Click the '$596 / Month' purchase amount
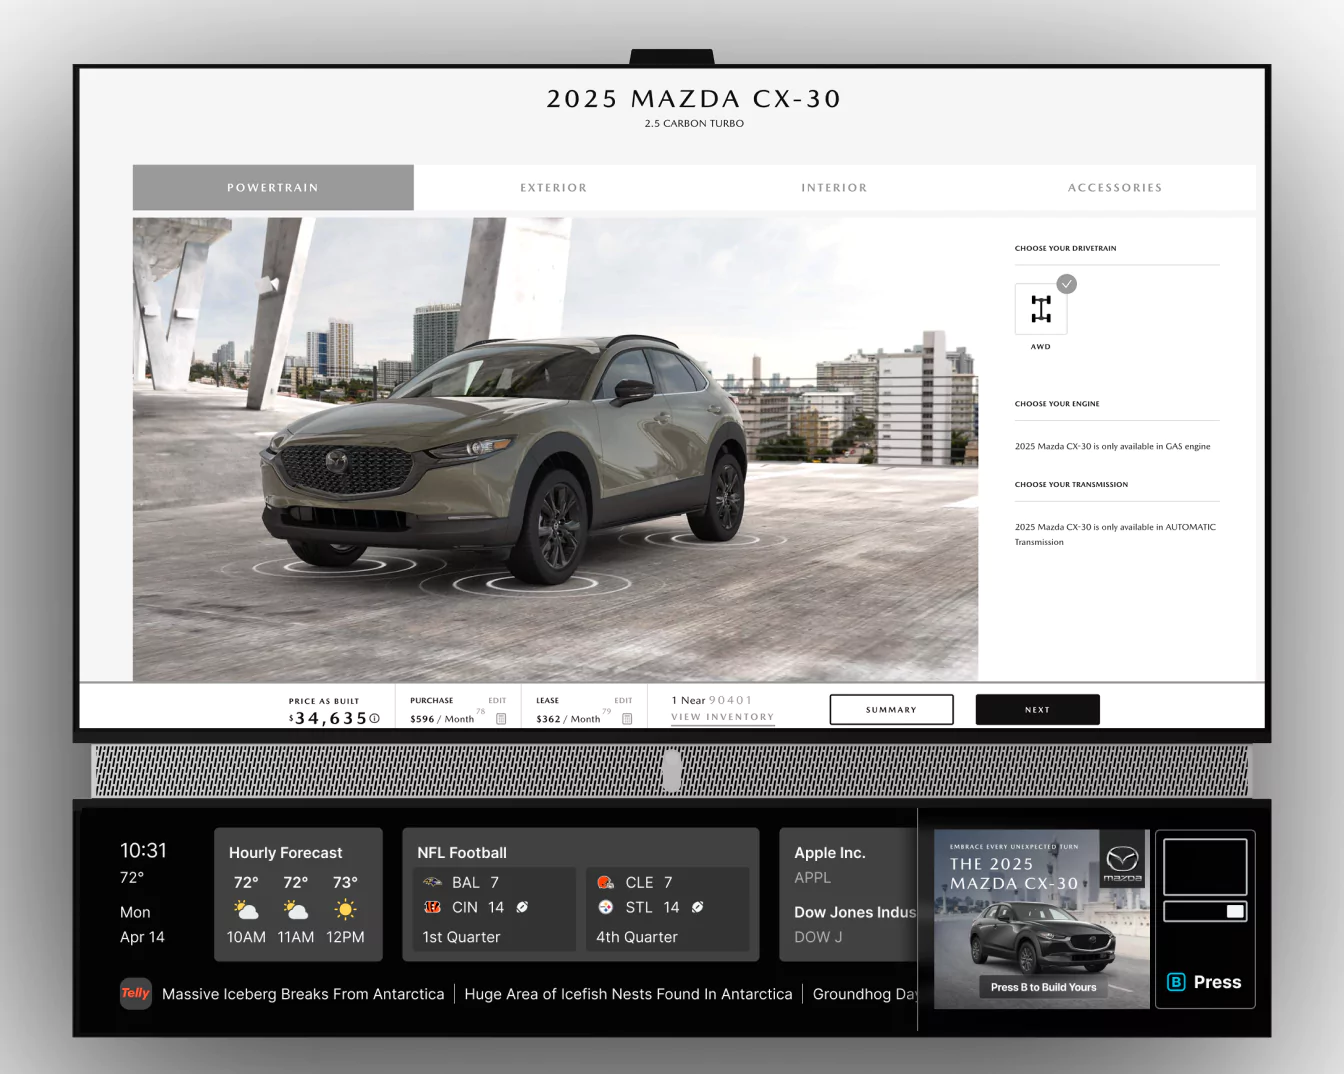The width and height of the screenshot is (1344, 1074). [x=442, y=719]
